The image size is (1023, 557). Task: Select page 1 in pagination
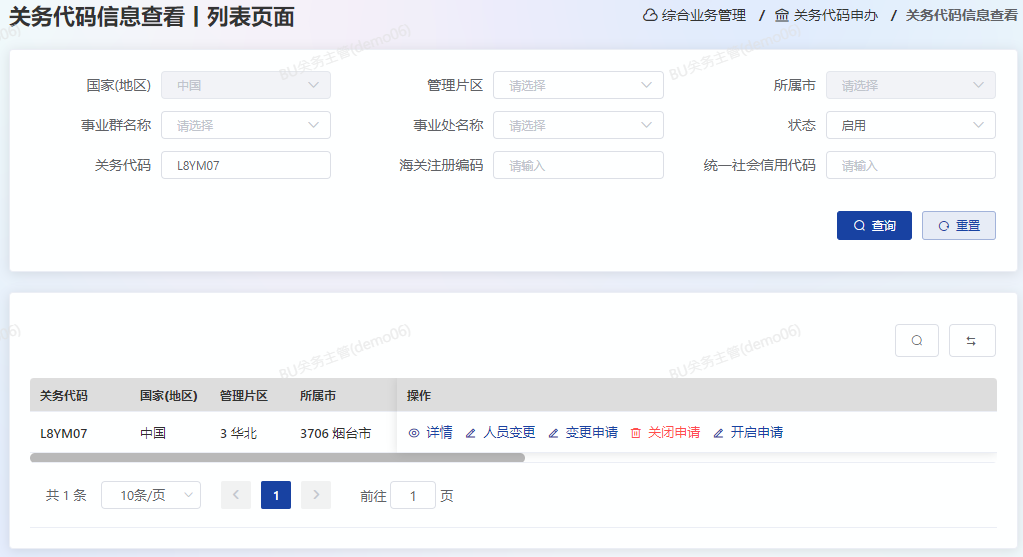276,495
